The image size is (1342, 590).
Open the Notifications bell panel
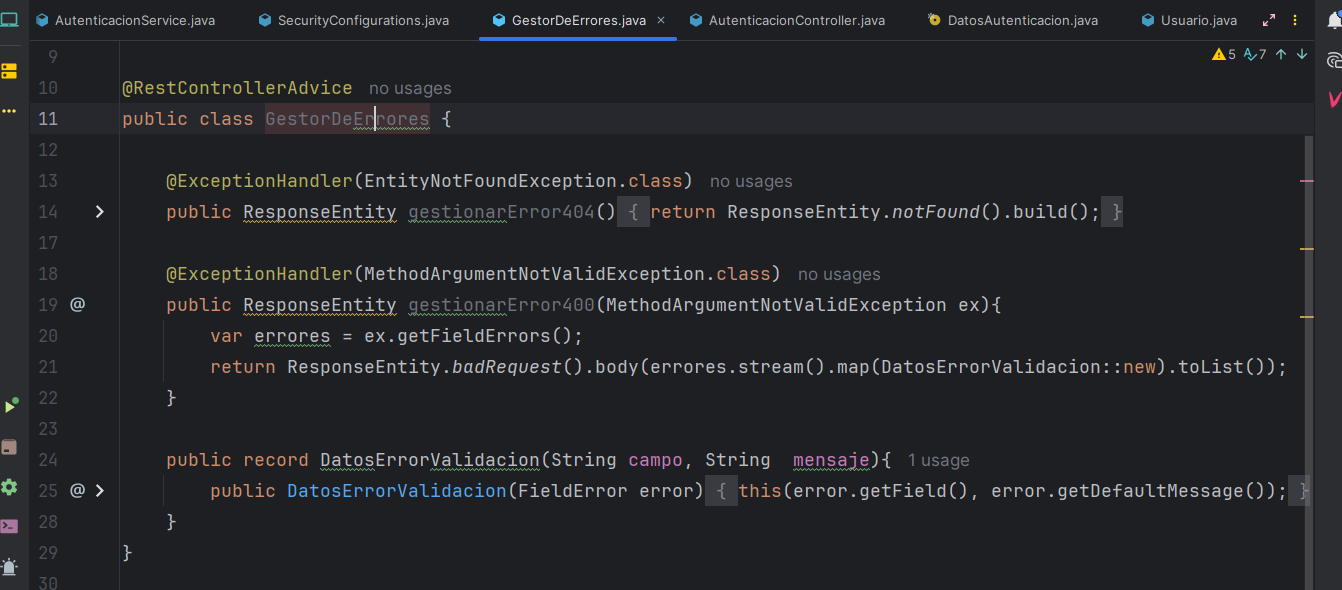click(x=1333, y=21)
